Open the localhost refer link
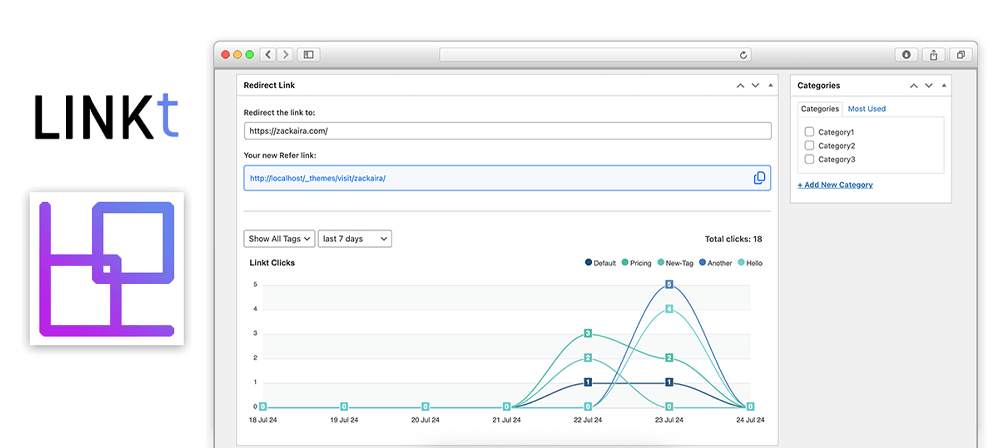The width and height of the screenshot is (1000, 448). [x=317, y=178]
